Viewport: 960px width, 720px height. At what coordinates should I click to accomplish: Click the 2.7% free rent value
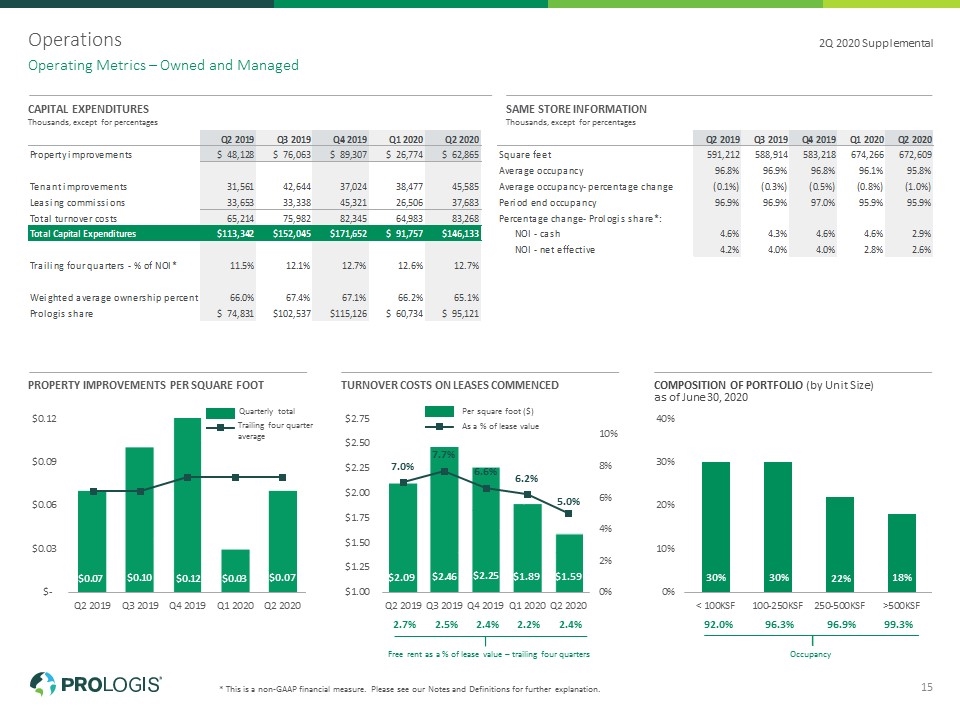404,624
